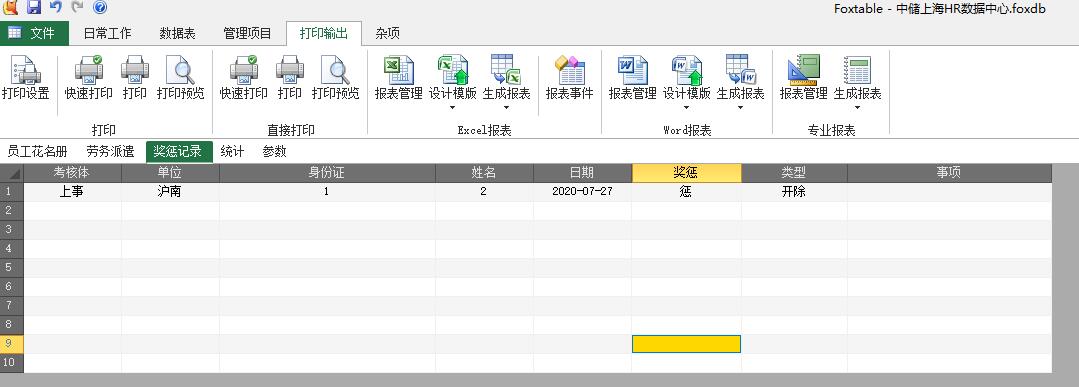Viewport: 1079px width, 387px height.
Task: Switch to the 数据表 ribbon tab
Action: tap(178, 33)
